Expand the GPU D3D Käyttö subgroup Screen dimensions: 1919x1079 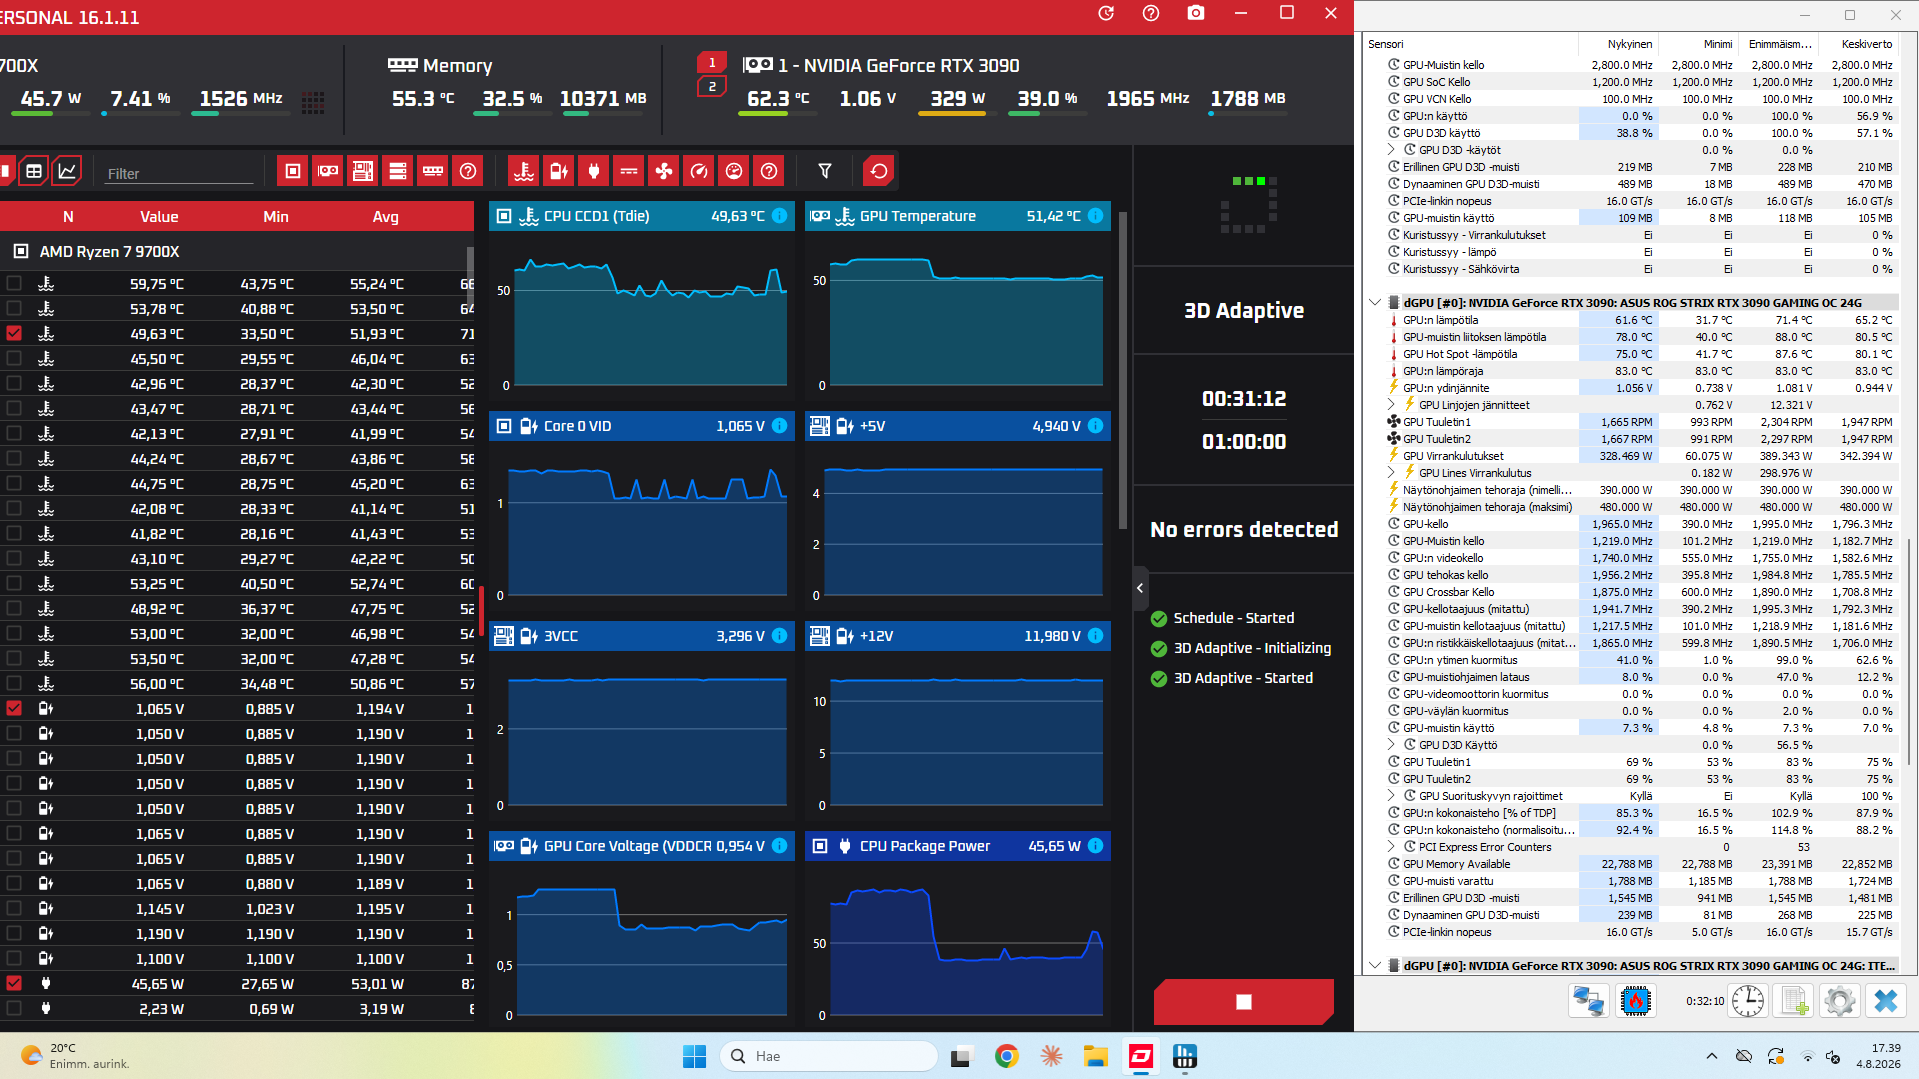pyautogui.click(x=1391, y=745)
